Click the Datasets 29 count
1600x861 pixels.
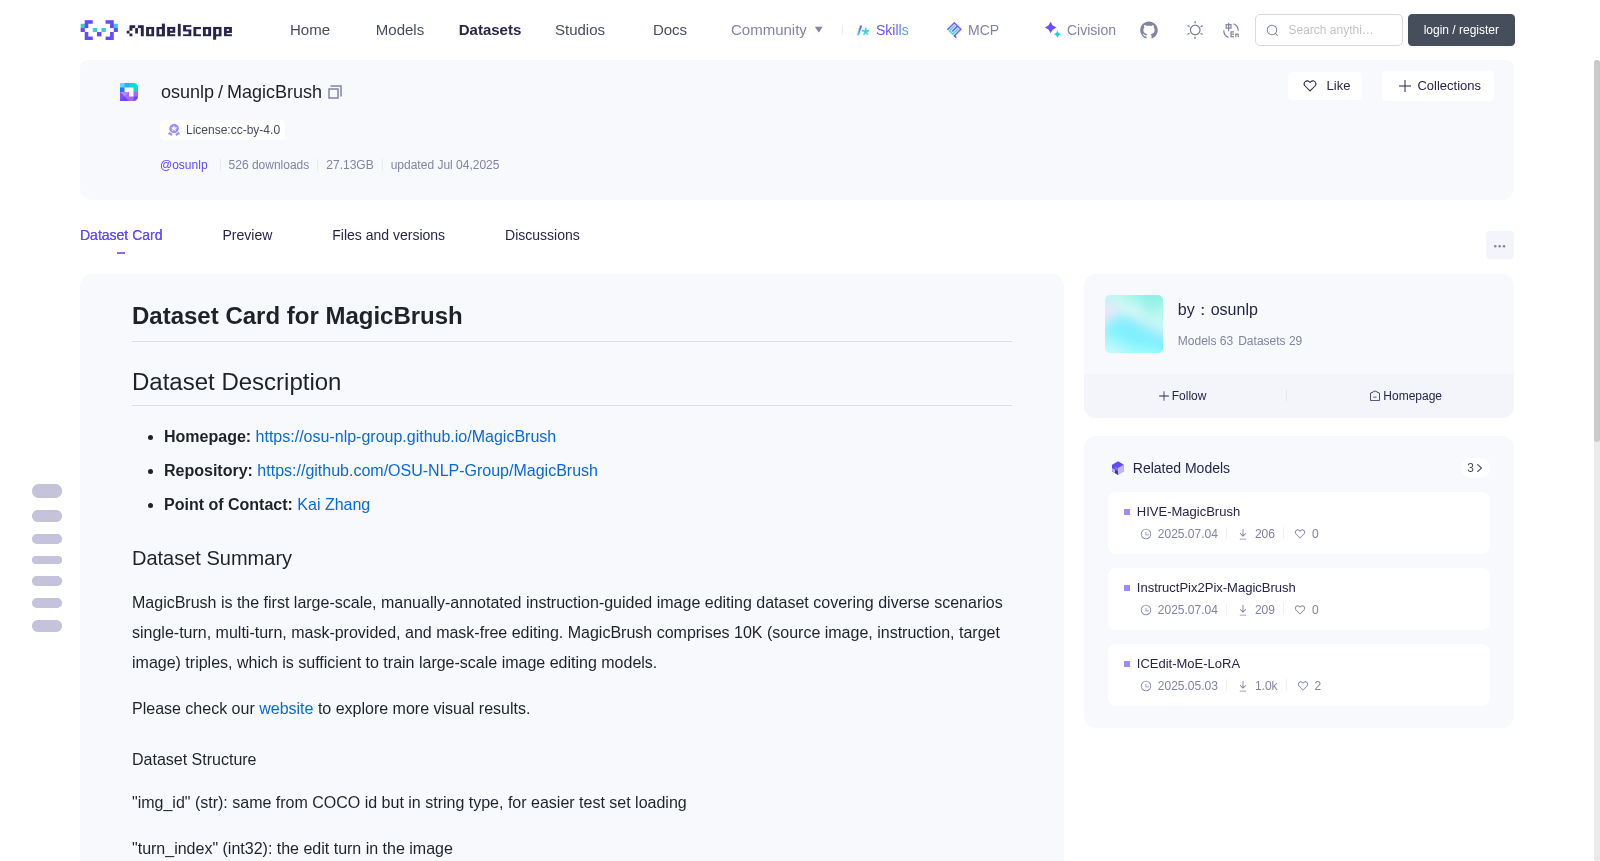pos(1270,341)
